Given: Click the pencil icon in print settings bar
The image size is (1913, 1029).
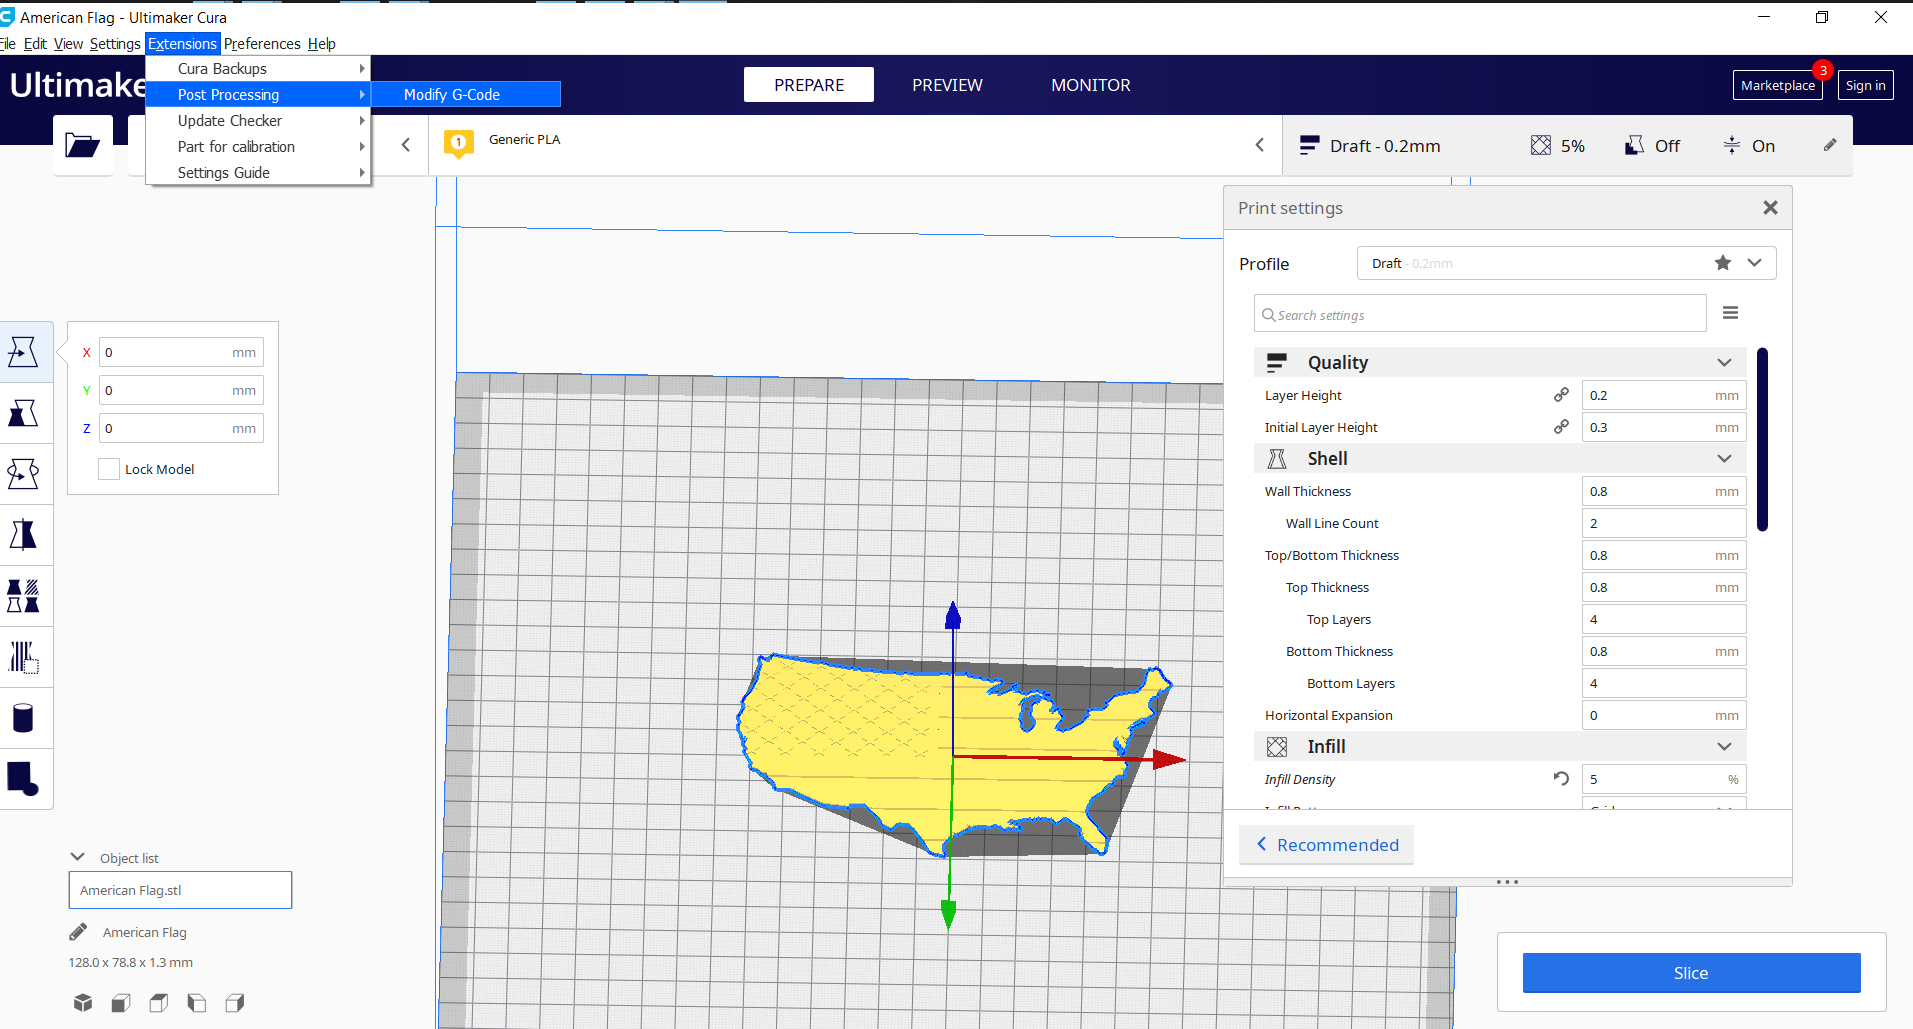Looking at the screenshot, I should (x=1830, y=145).
